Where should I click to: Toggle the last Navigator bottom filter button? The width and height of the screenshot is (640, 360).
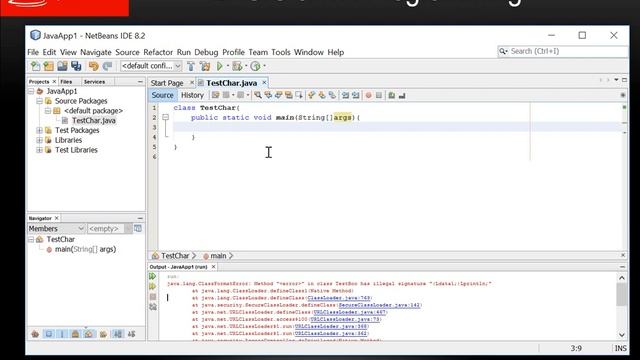click(131, 334)
